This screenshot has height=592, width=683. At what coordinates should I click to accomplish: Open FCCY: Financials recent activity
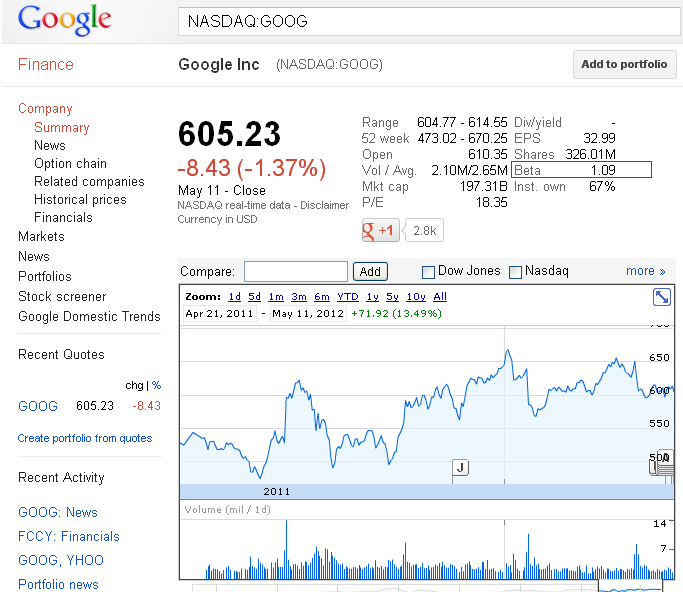69,536
